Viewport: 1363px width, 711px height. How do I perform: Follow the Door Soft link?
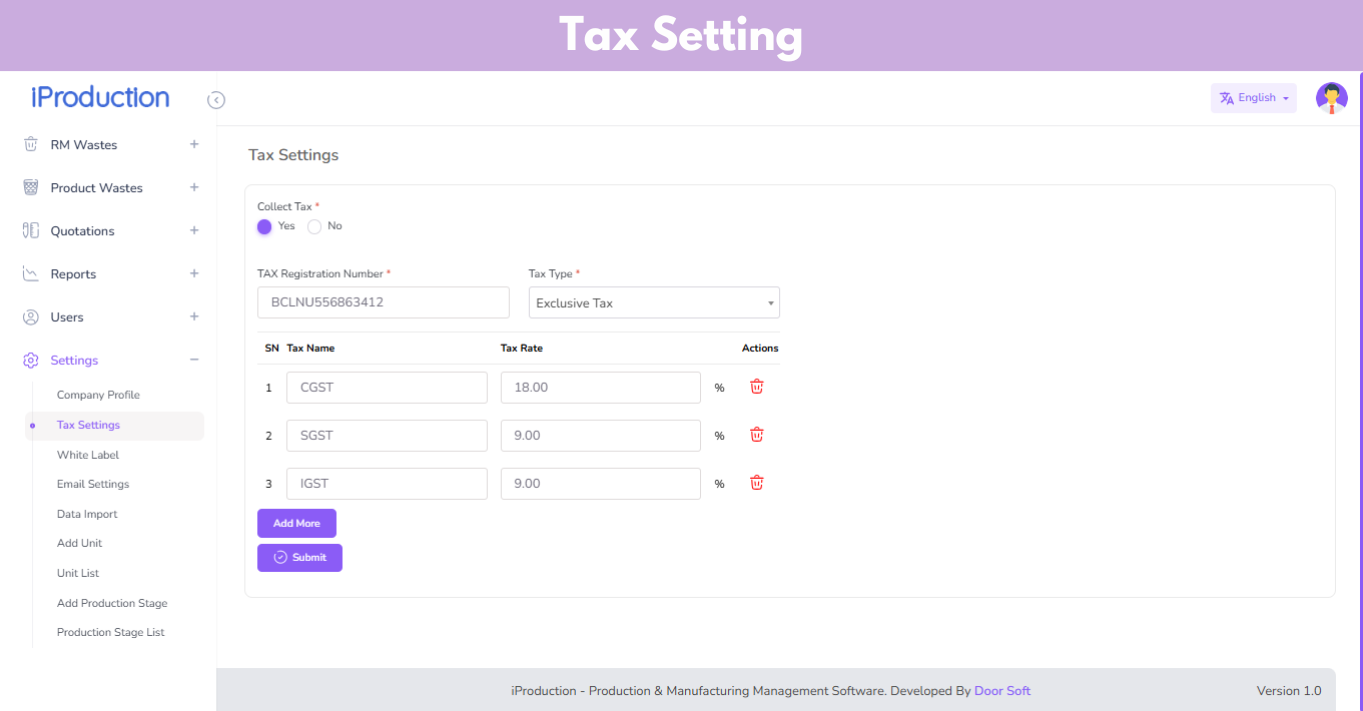tap(1002, 691)
